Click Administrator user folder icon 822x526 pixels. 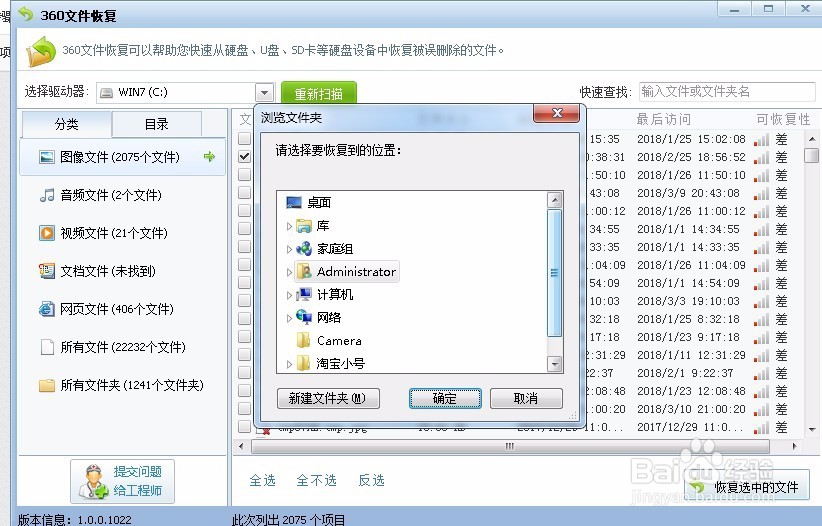coord(304,272)
